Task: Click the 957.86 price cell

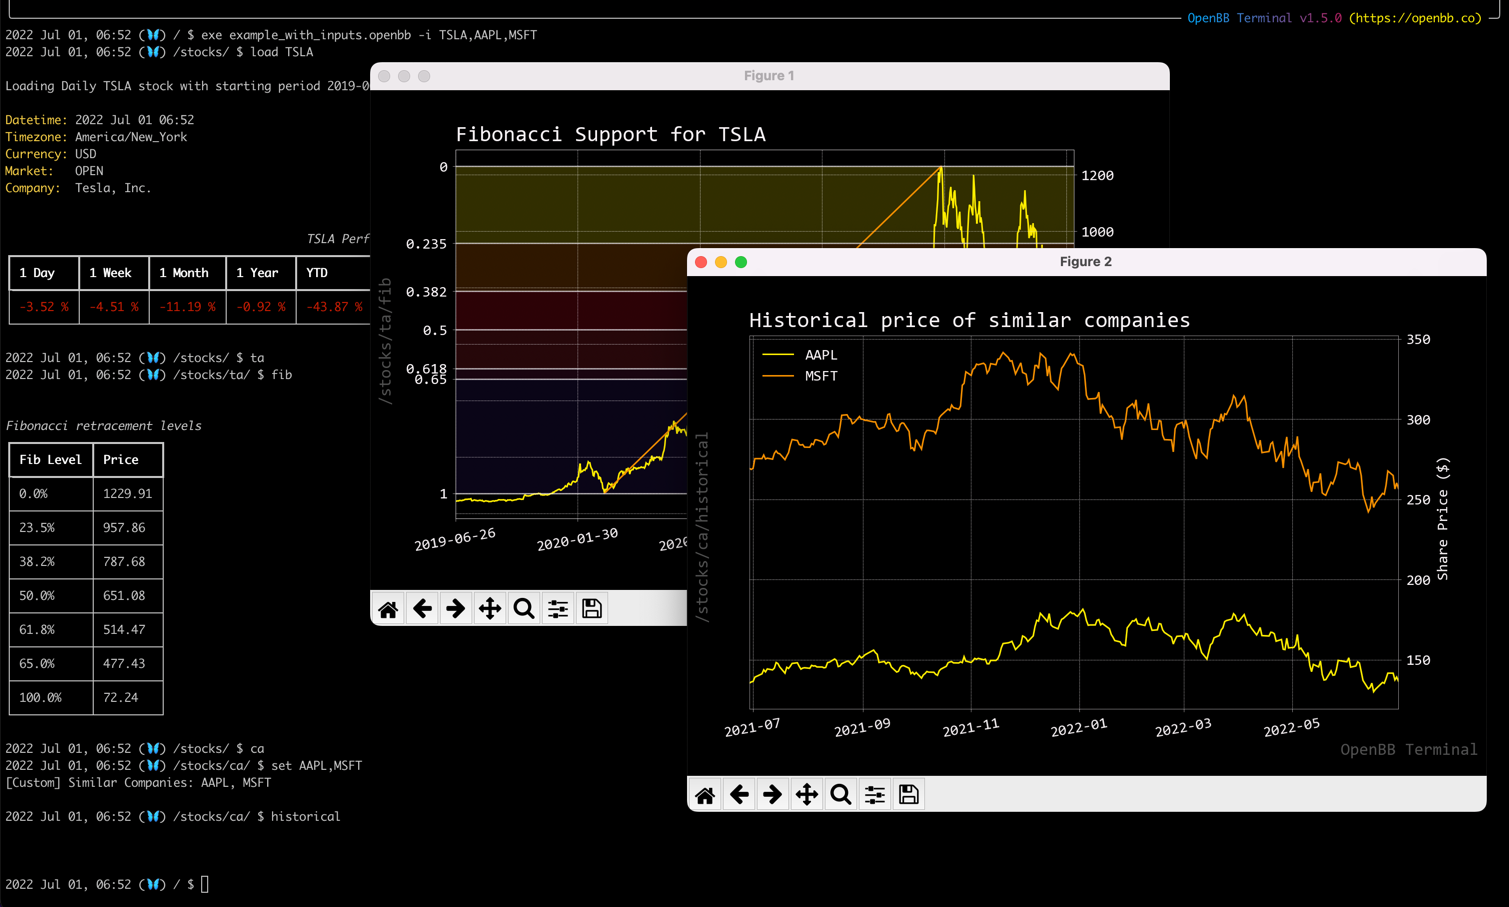Action: click(128, 528)
